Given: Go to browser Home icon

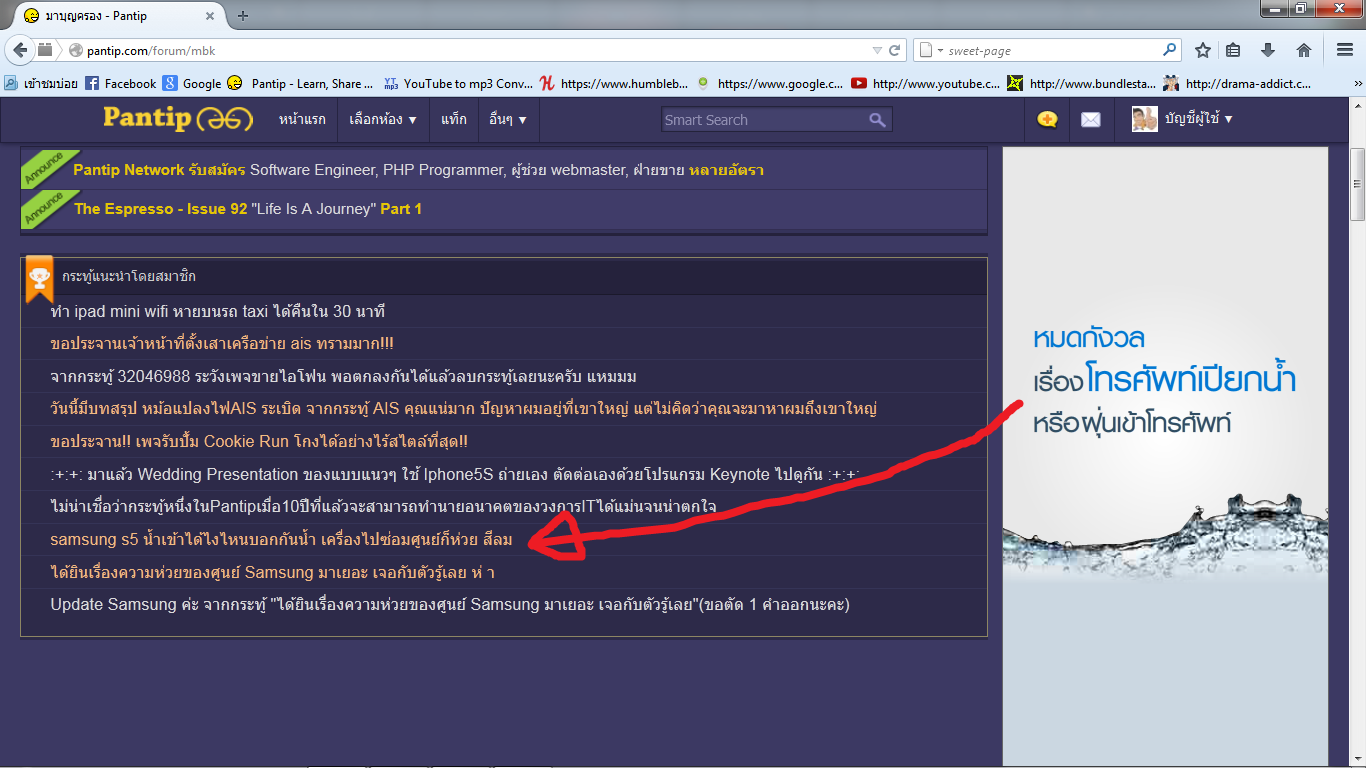Looking at the screenshot, I should [x=1304, y=50].
